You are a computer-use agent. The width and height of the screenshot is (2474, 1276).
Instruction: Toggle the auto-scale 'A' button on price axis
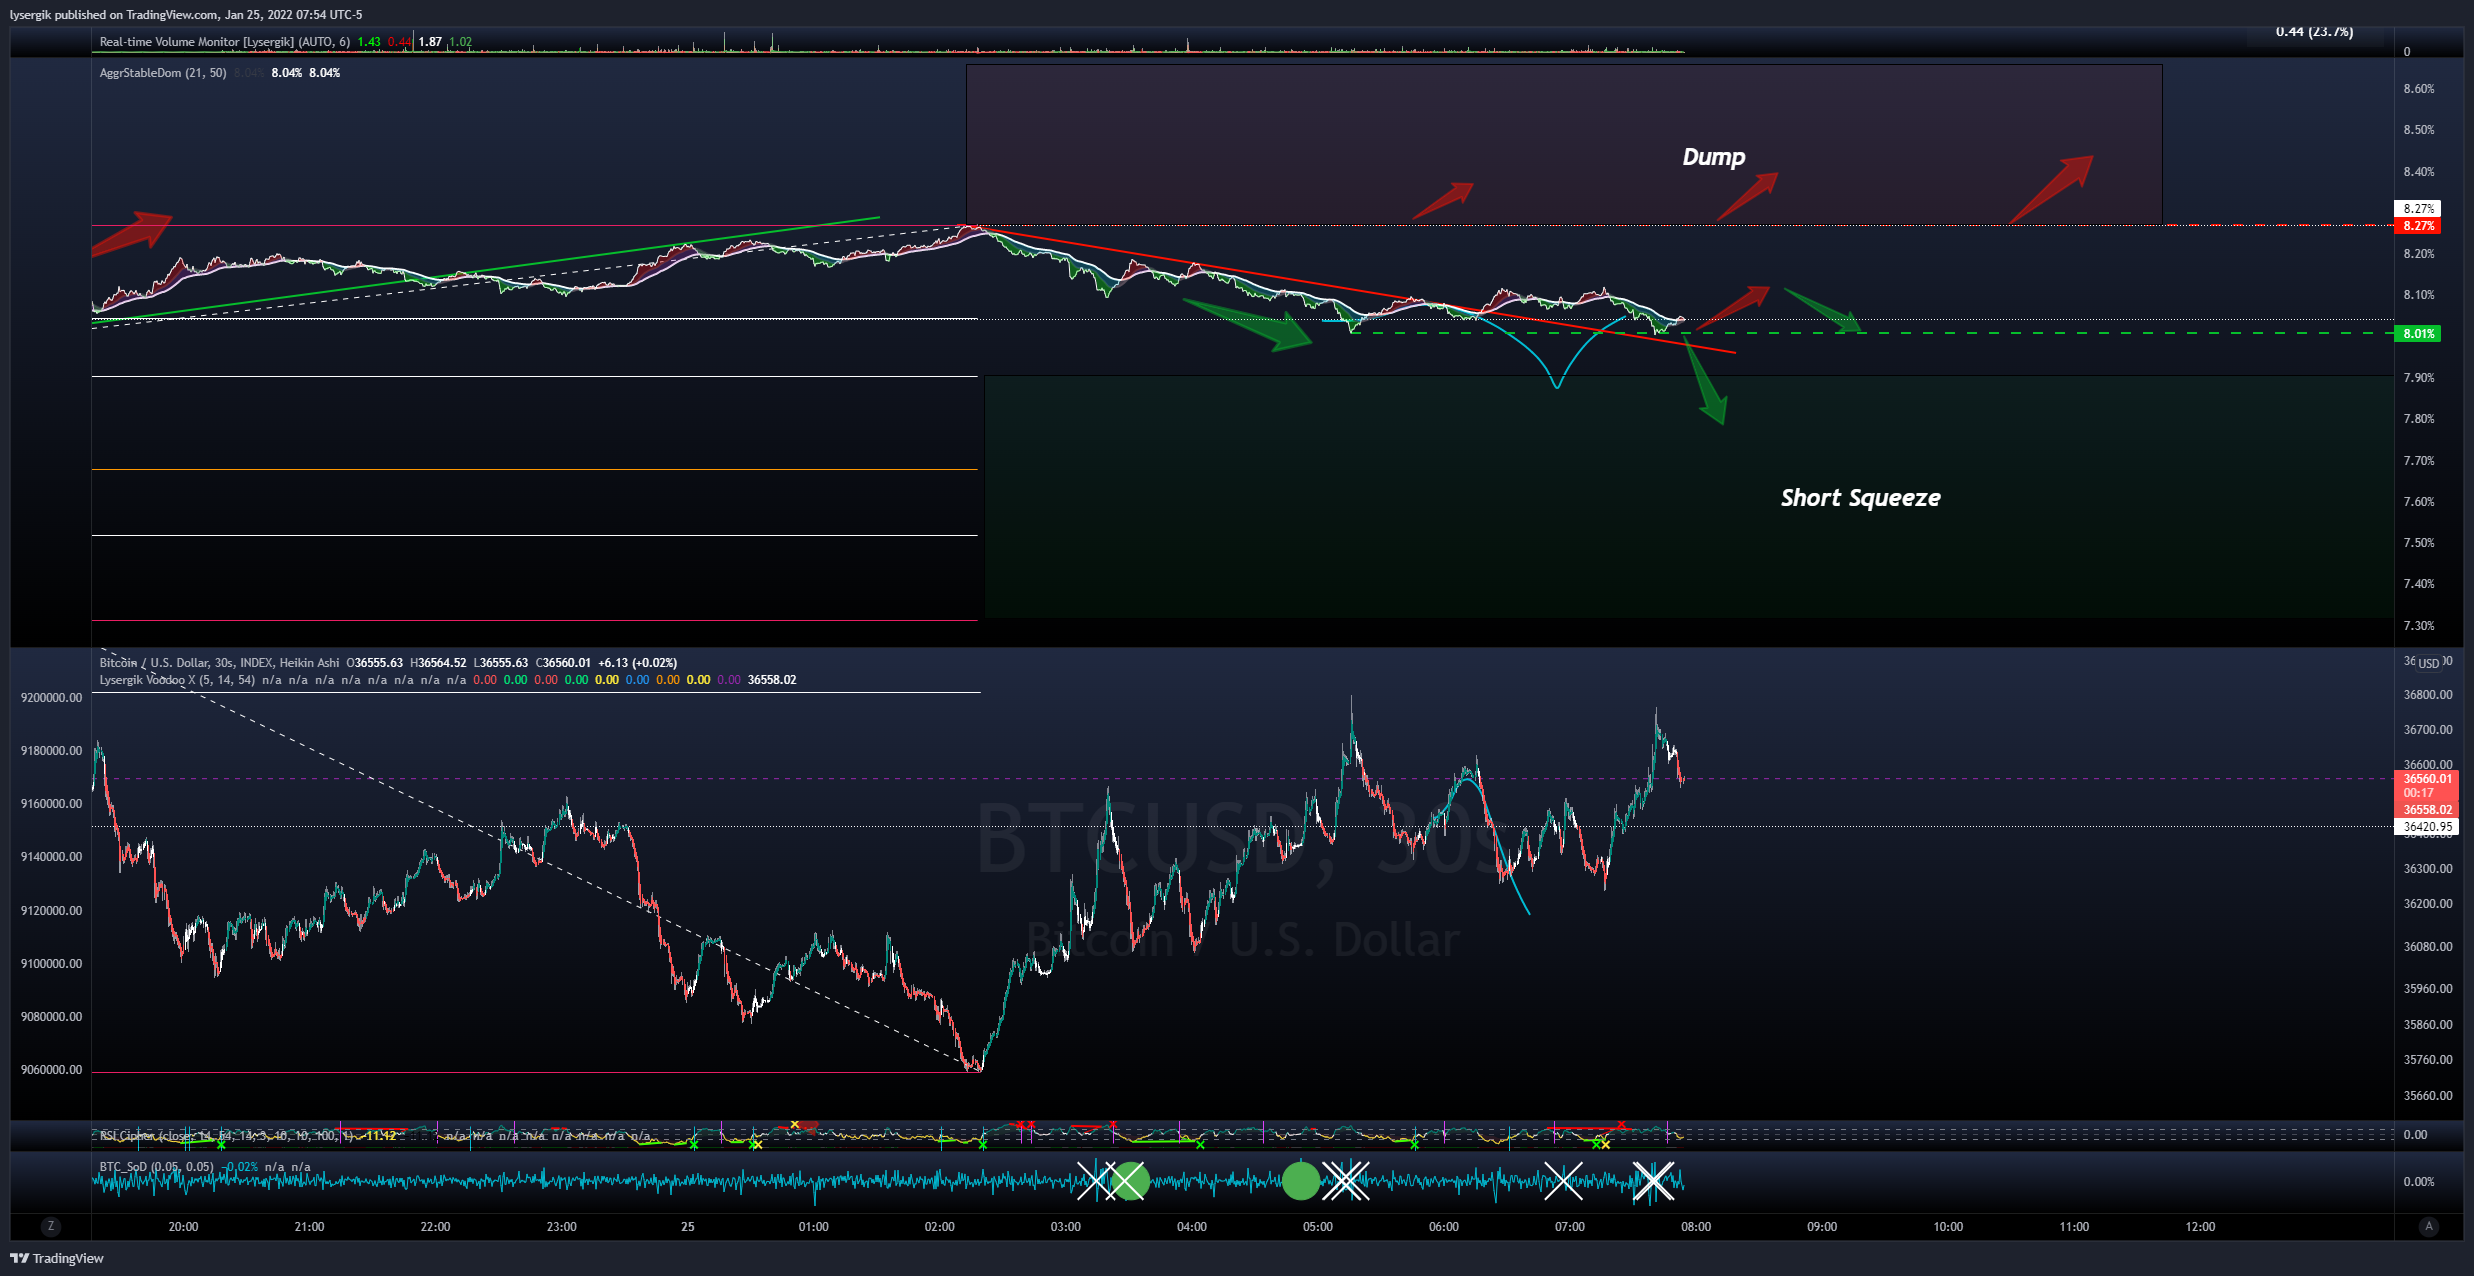click(2428, 1226)
